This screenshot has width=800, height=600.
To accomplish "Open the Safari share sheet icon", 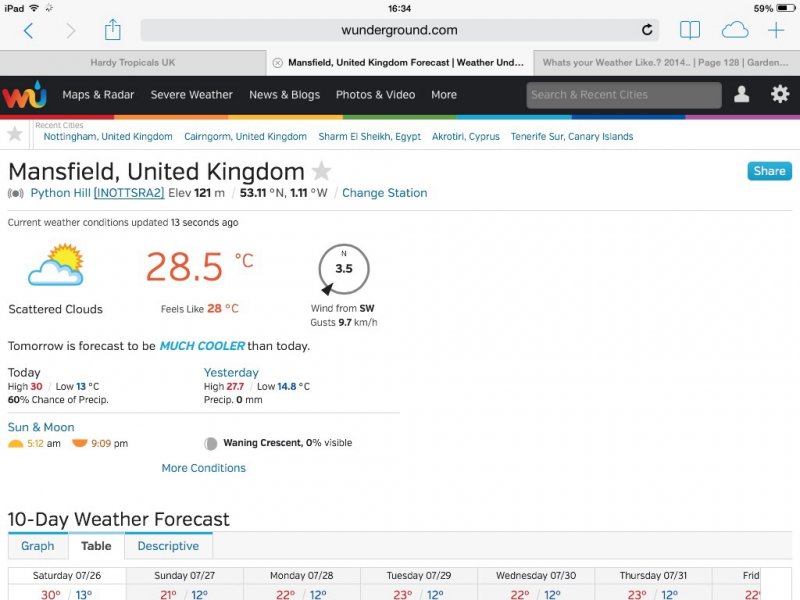I will 112,30.
